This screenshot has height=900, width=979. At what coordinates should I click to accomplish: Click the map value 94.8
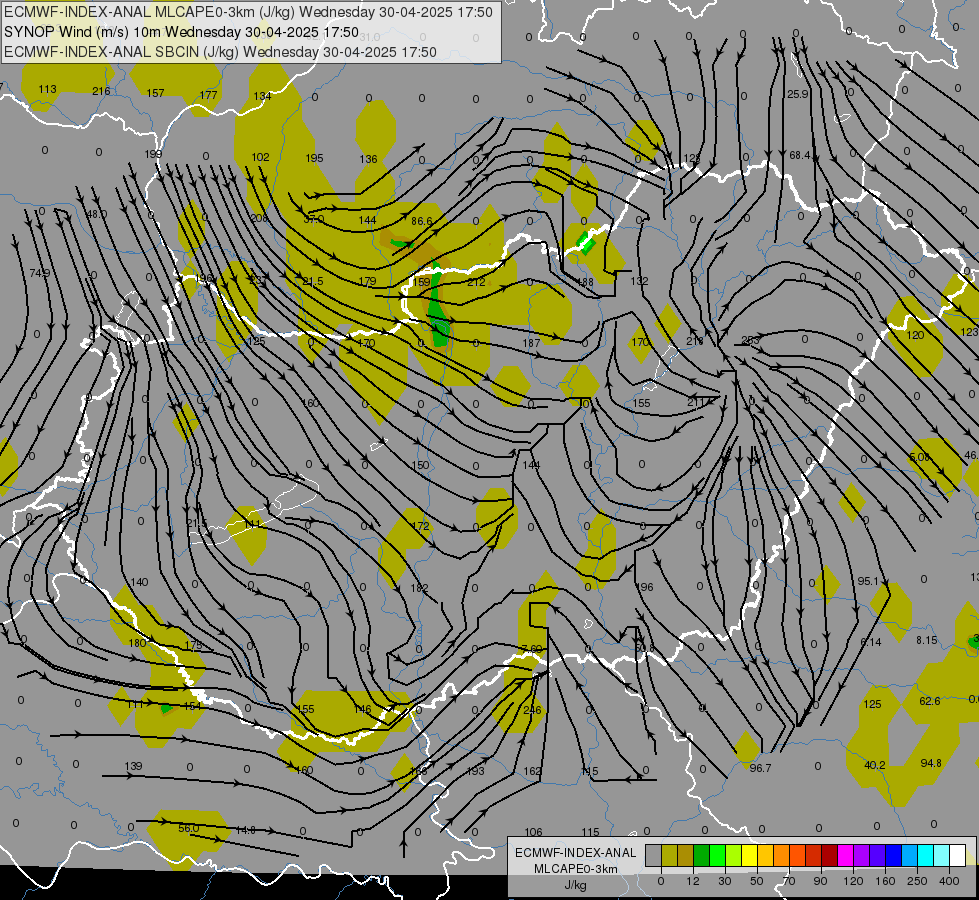click(x=931, y=763)
